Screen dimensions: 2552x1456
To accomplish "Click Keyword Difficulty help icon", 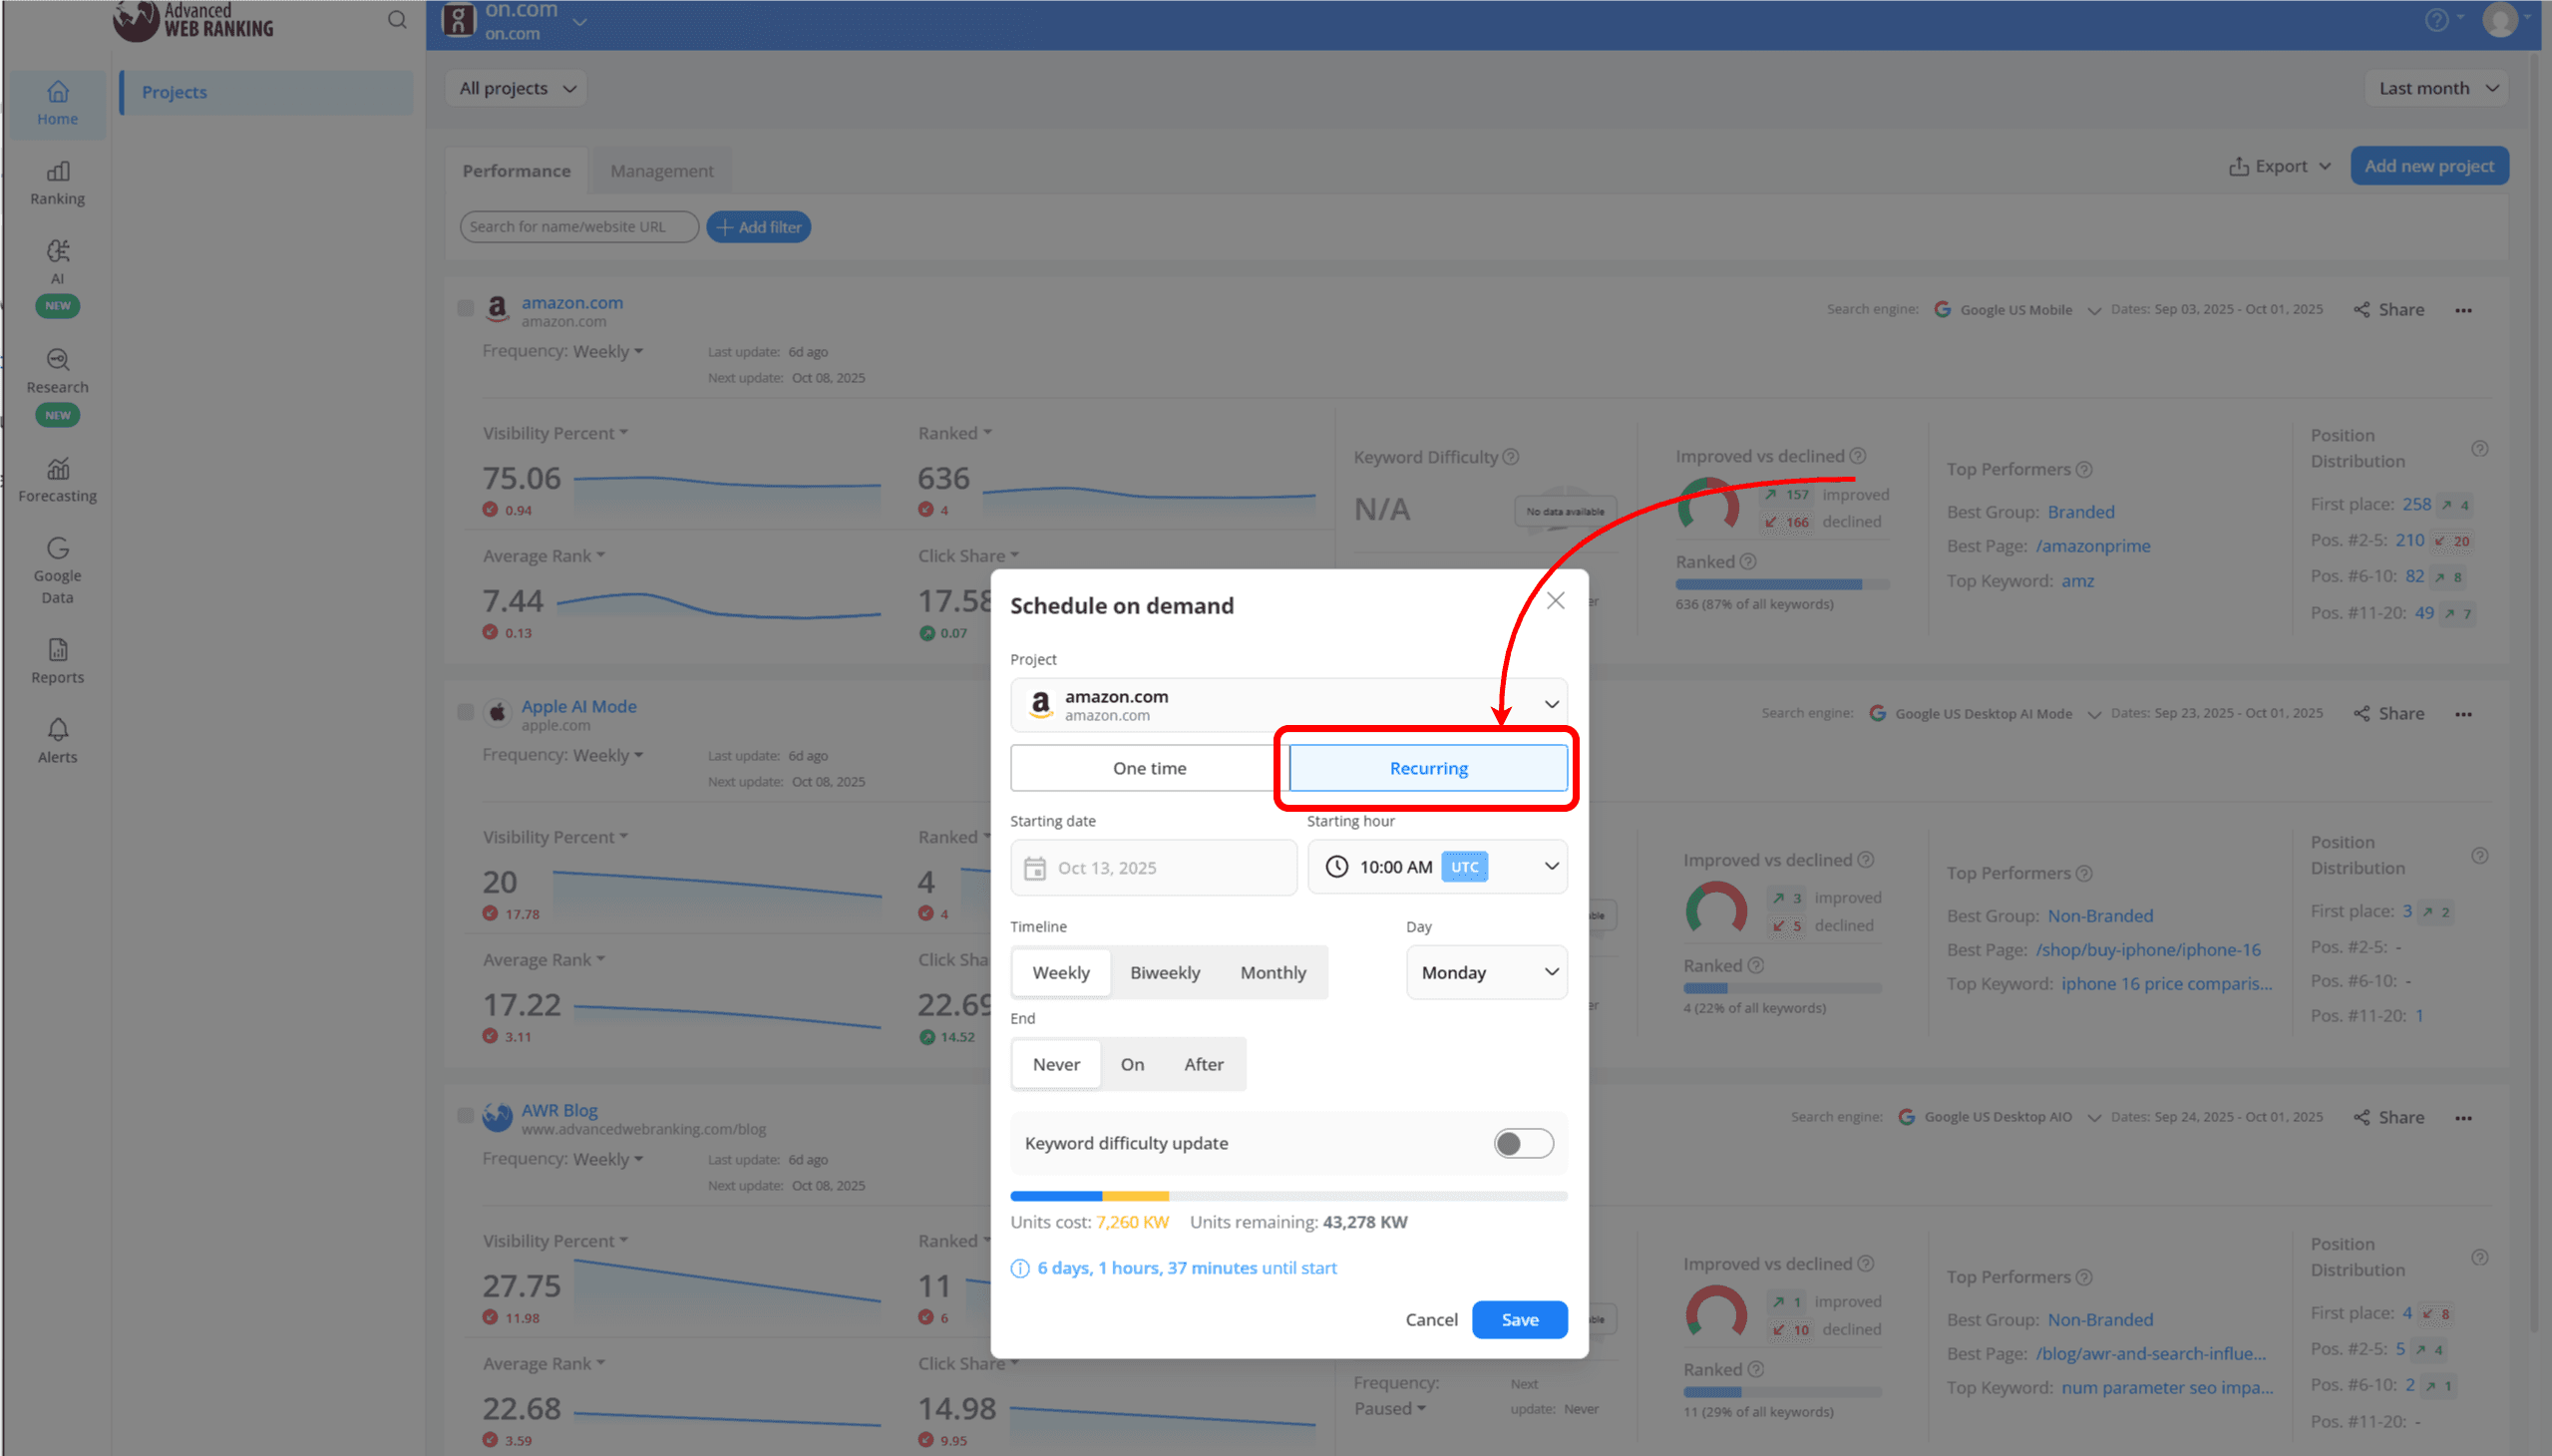I will 1511,457.
